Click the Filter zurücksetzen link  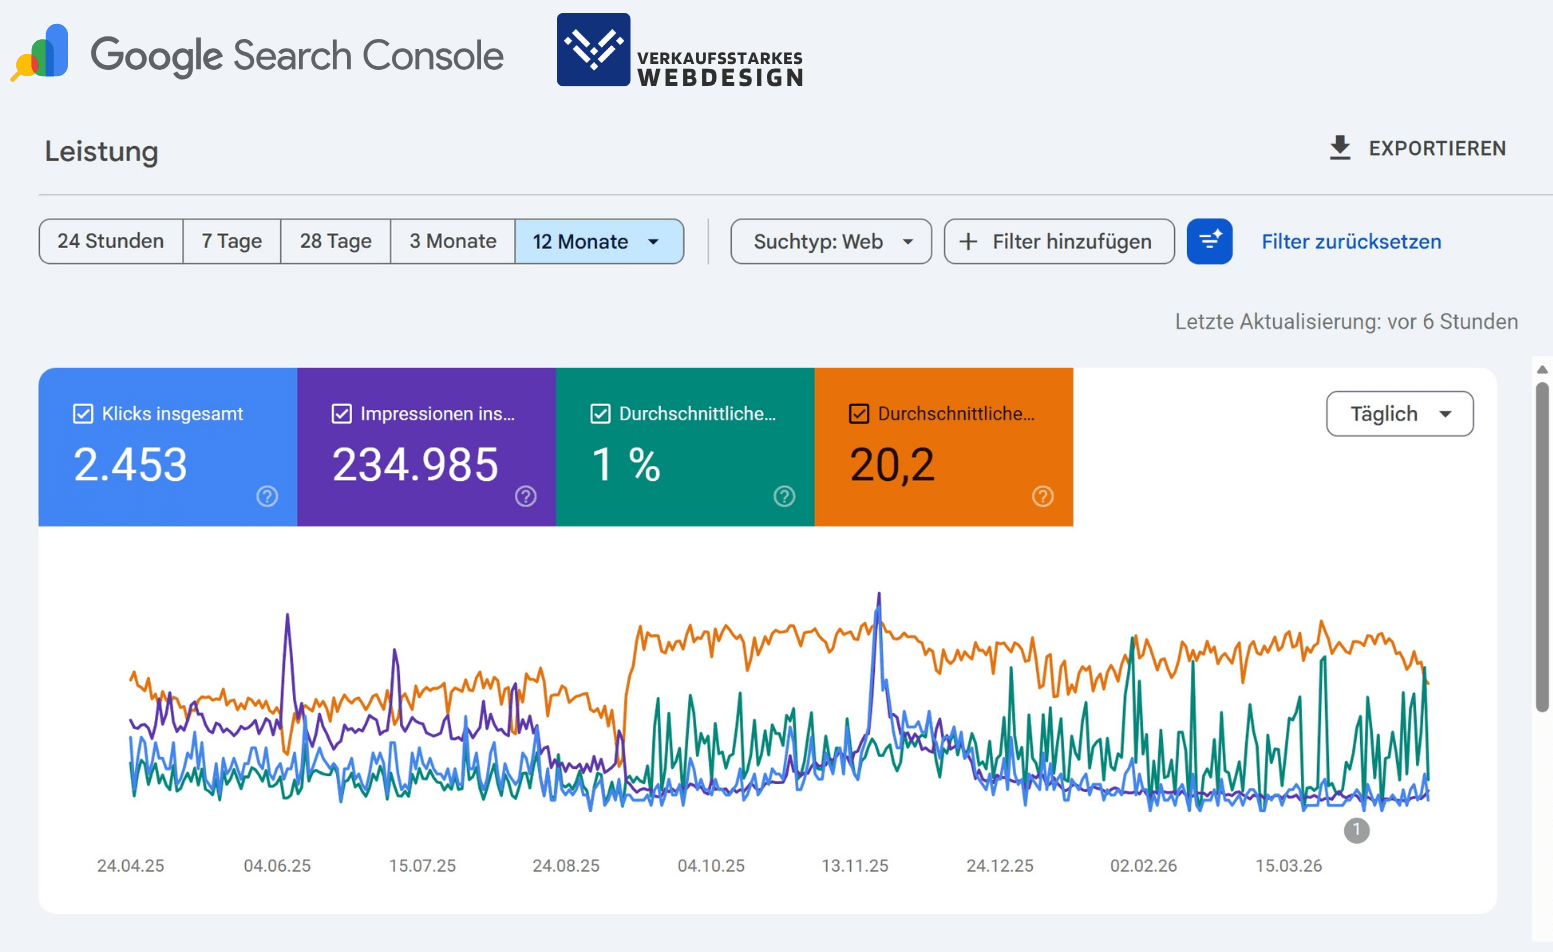click(x=1351, y=241)
